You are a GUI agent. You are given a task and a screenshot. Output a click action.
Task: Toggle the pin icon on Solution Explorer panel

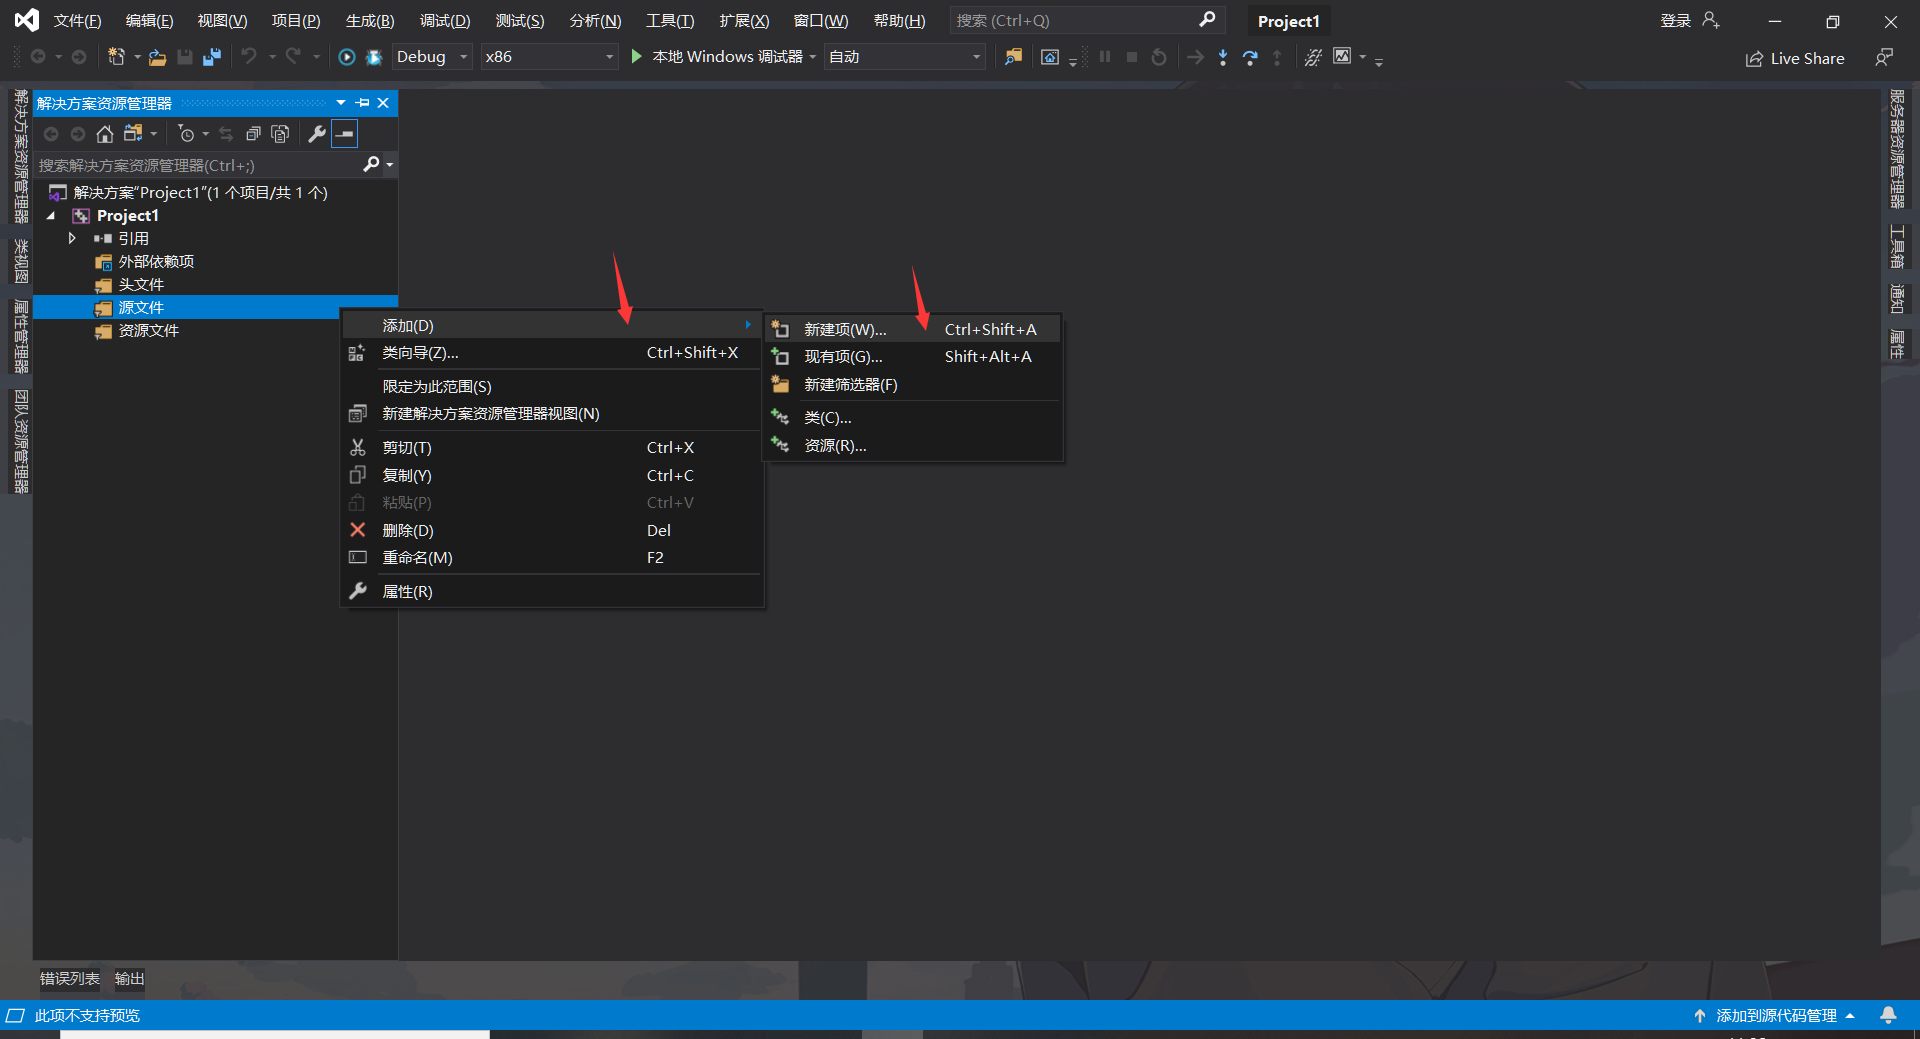pos(362,102)
